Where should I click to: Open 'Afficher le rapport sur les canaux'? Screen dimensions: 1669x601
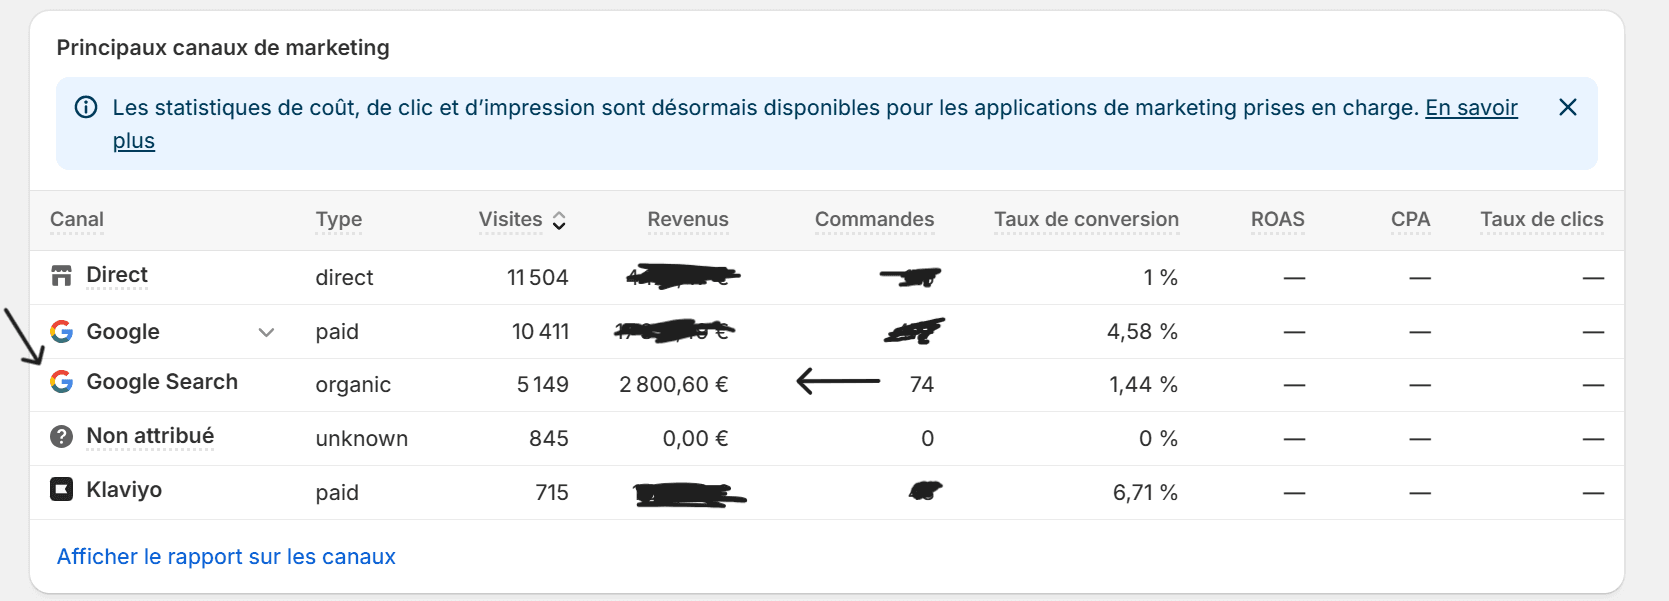226,557
